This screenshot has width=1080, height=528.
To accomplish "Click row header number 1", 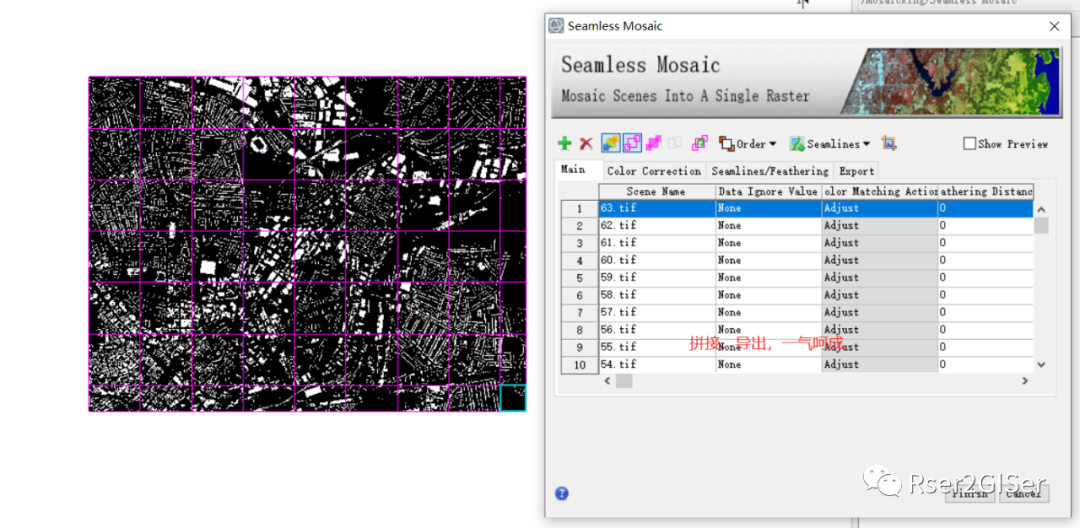I will (580, 208).
